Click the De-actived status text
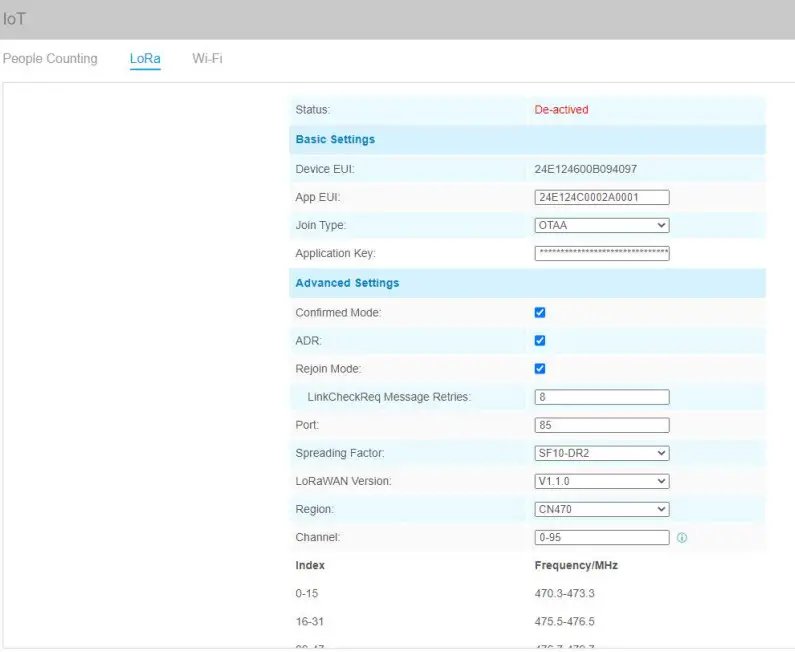 [562, 110]
